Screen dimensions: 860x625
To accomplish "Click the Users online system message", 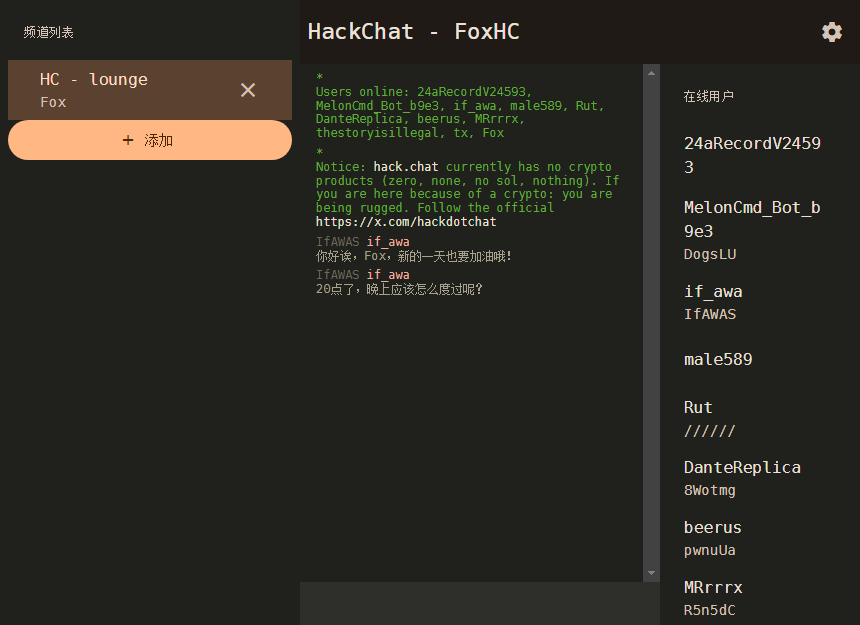I will (460, 112).
